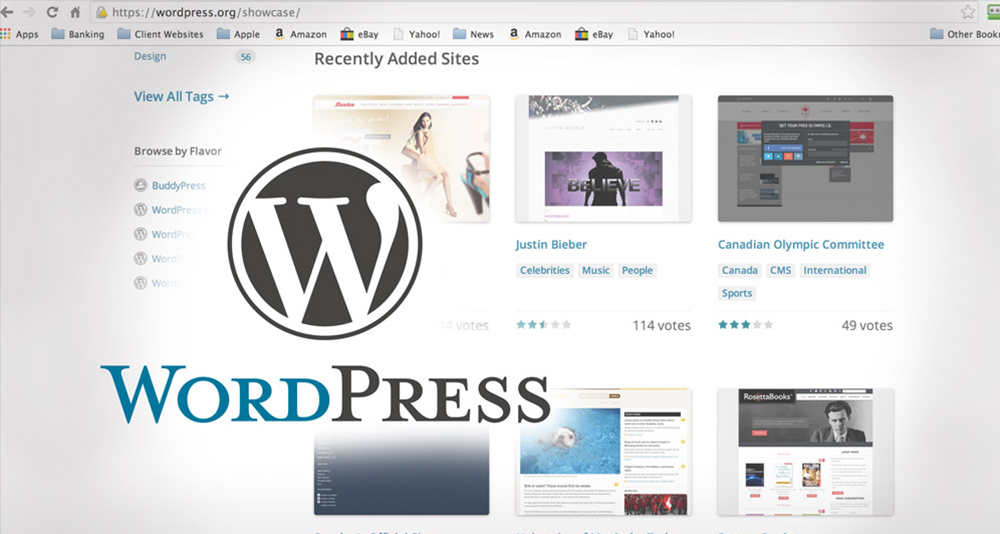Reload the page with the refresh icon
The image size is (1000, 534).
coord(52,12)
